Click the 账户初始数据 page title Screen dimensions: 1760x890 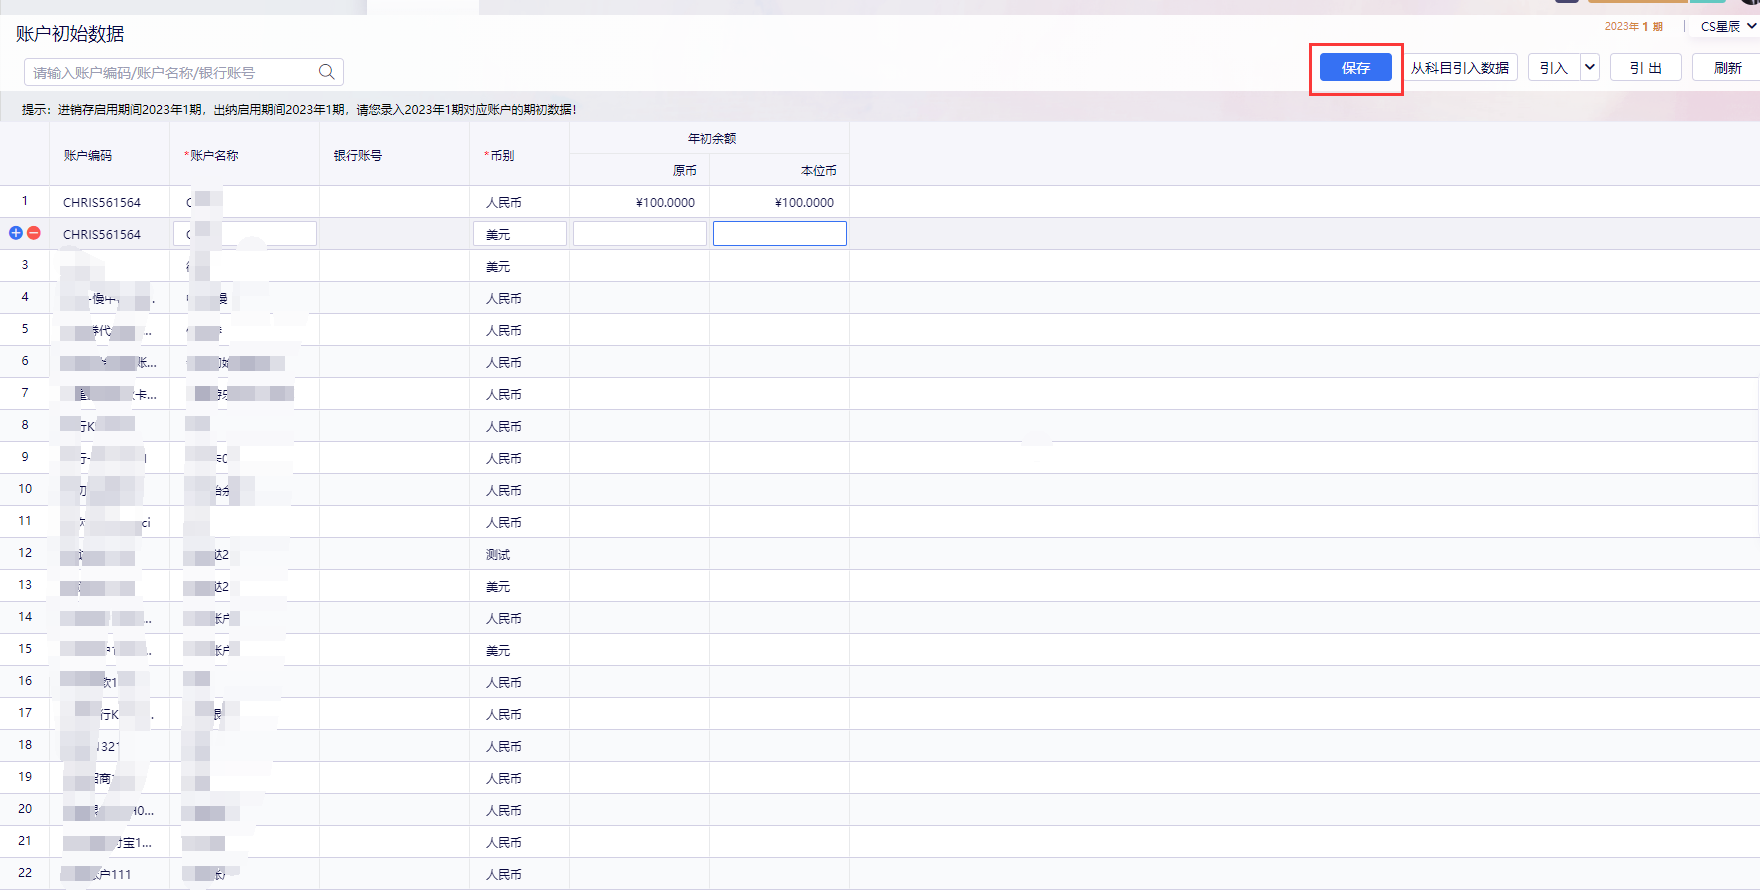tap(70, 34)
